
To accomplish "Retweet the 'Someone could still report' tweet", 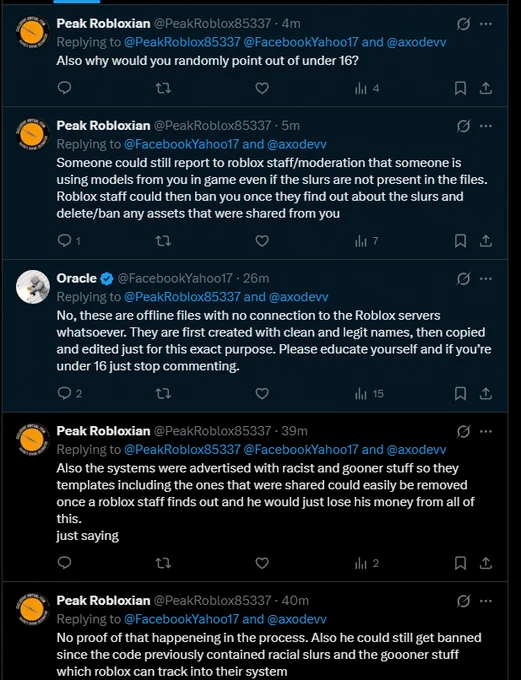I will 163,241.
